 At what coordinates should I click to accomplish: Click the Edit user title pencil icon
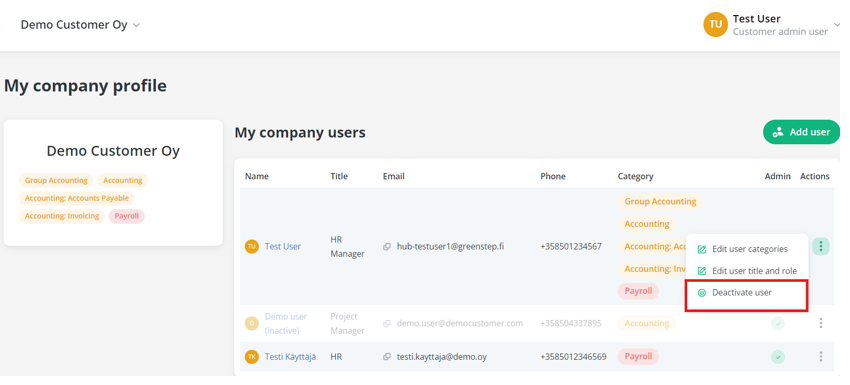[x=701, y=271]
